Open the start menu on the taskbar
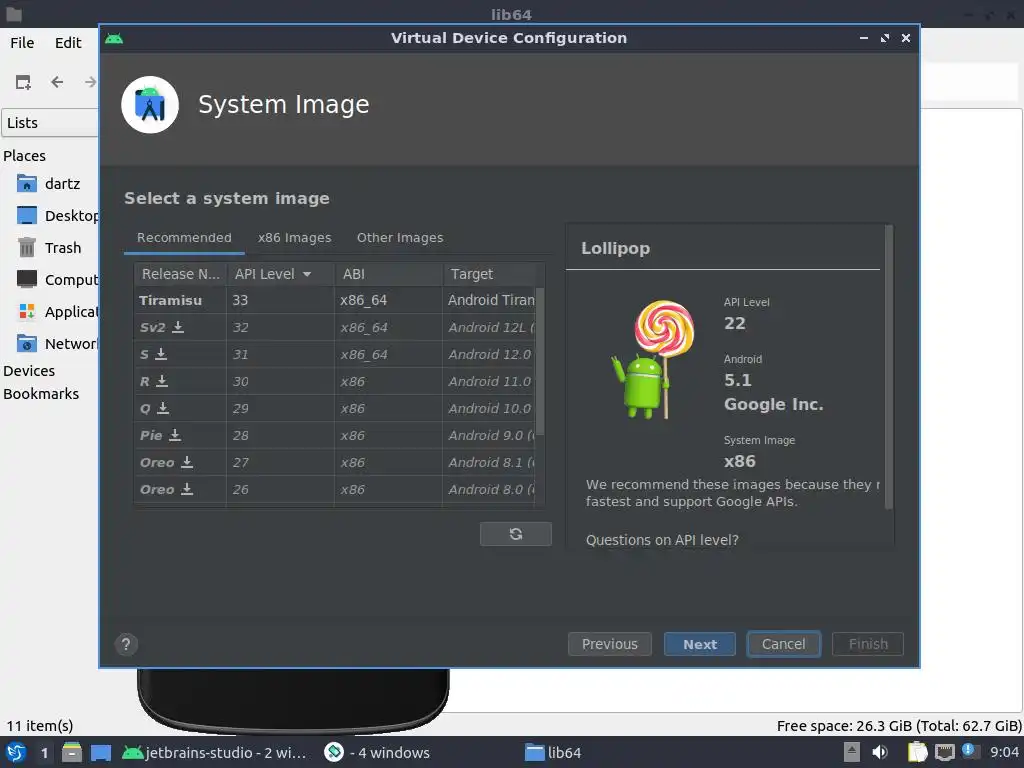1024x768 pixels. tap(16, 752)
